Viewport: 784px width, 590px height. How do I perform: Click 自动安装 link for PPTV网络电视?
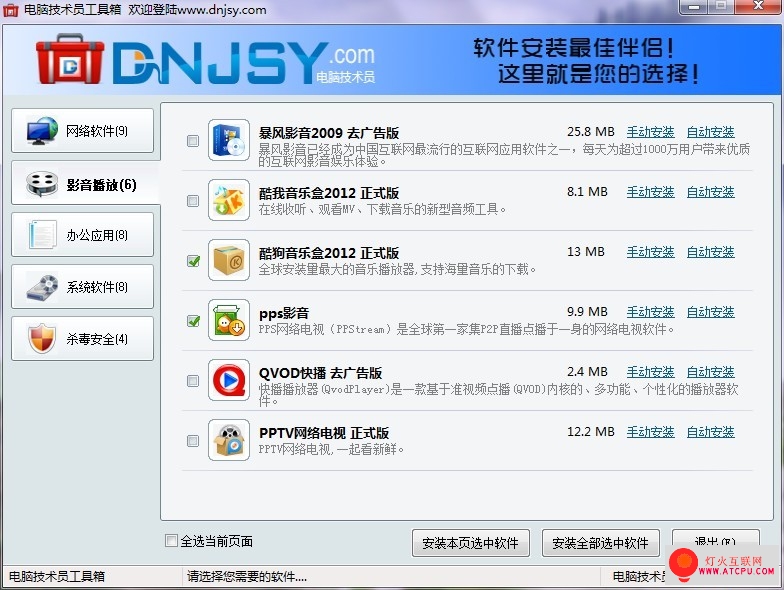pos(710,432)
